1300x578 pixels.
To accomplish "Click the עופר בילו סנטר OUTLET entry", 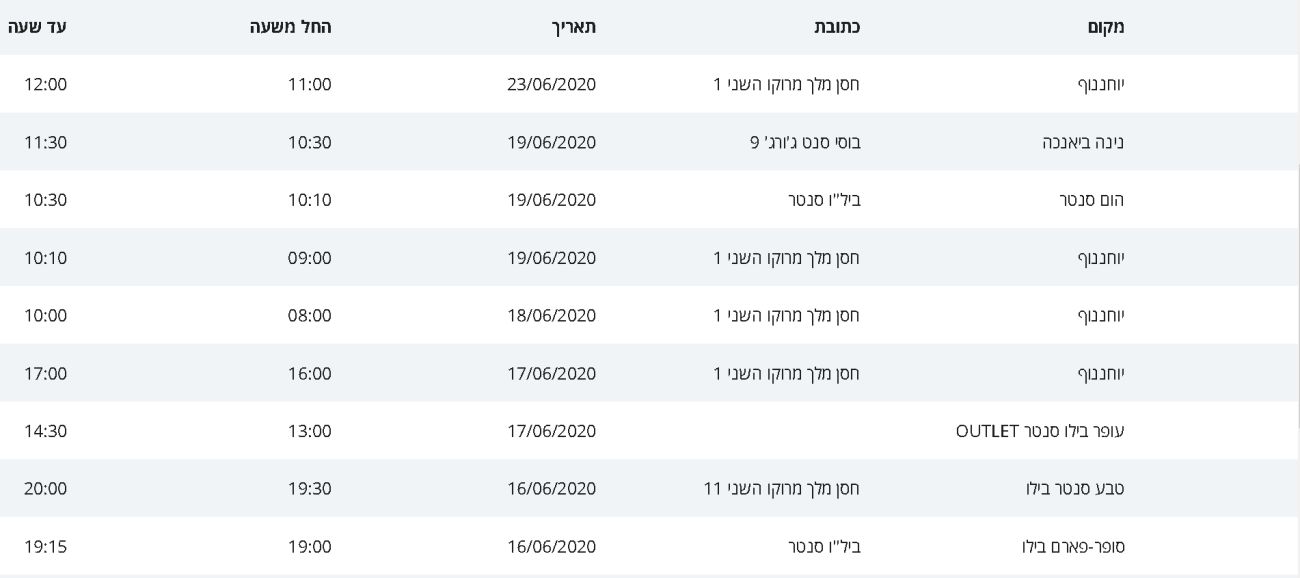I will click(x=1040, y=432).
